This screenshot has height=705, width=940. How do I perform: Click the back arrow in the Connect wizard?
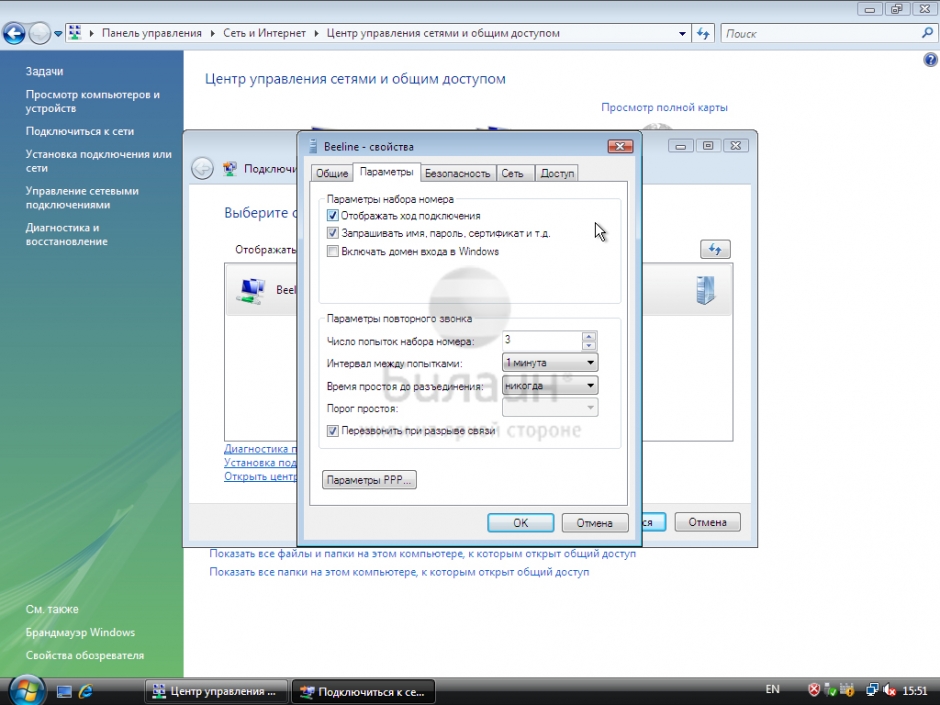(x=203, y=168)
